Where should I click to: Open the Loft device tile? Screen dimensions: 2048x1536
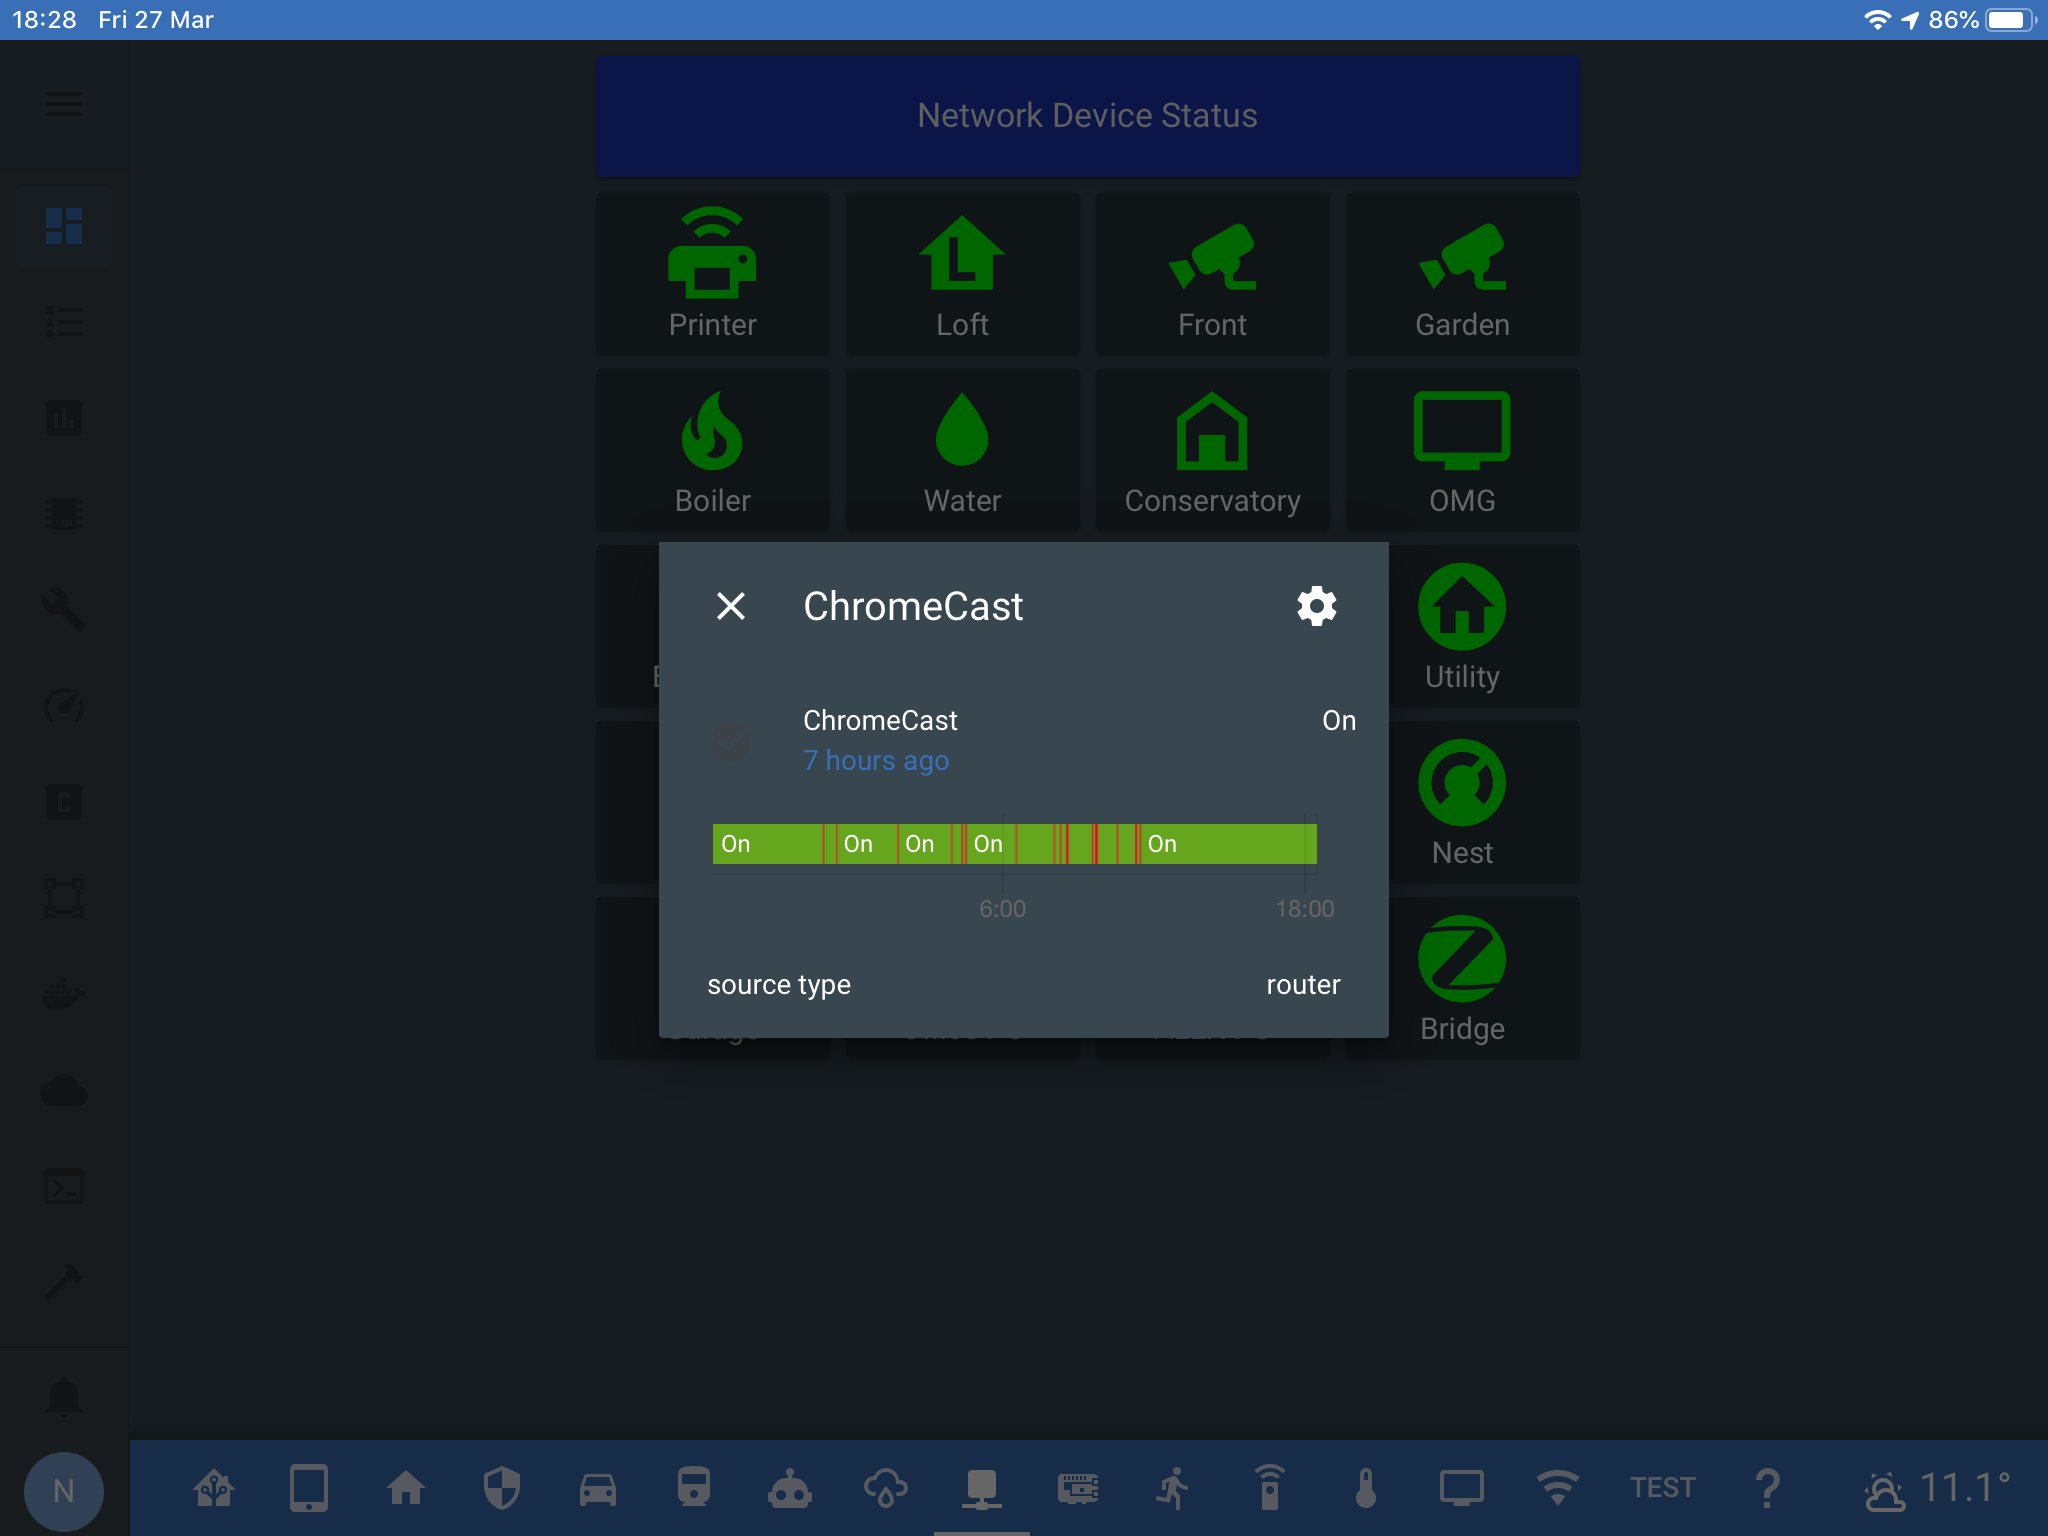(962, 273)
